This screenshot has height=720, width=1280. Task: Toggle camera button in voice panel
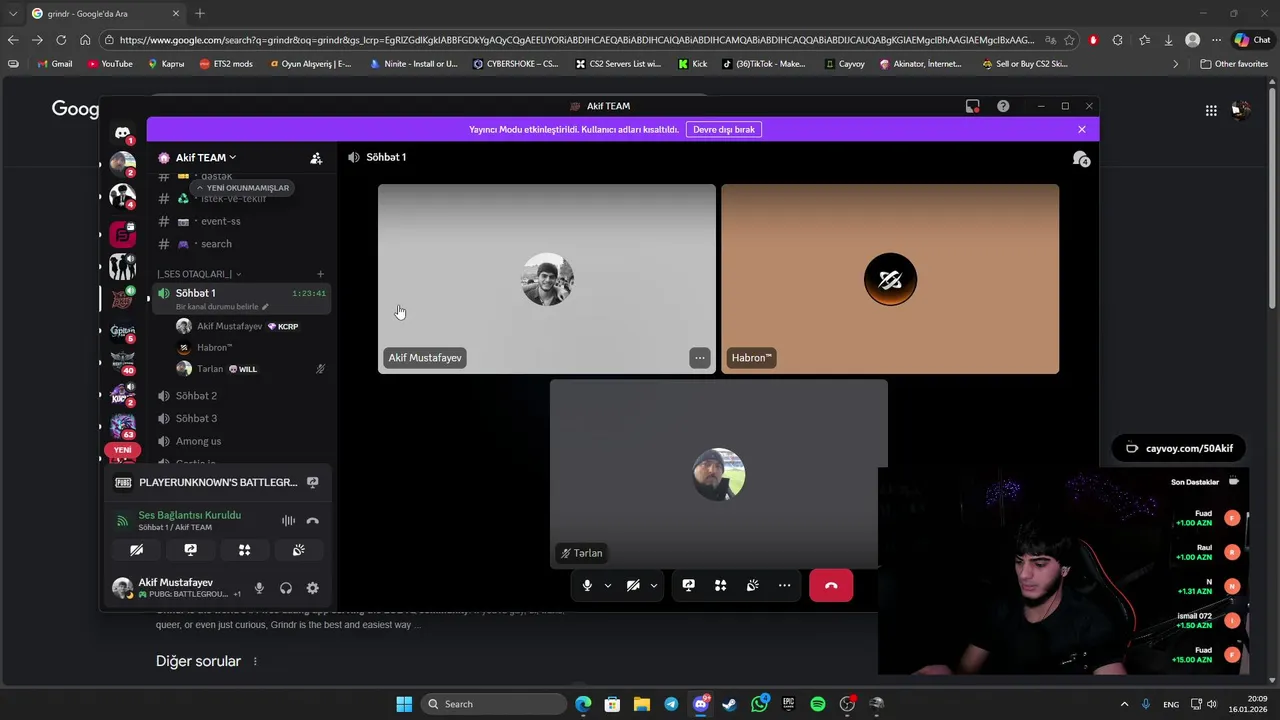pos(137,550)
